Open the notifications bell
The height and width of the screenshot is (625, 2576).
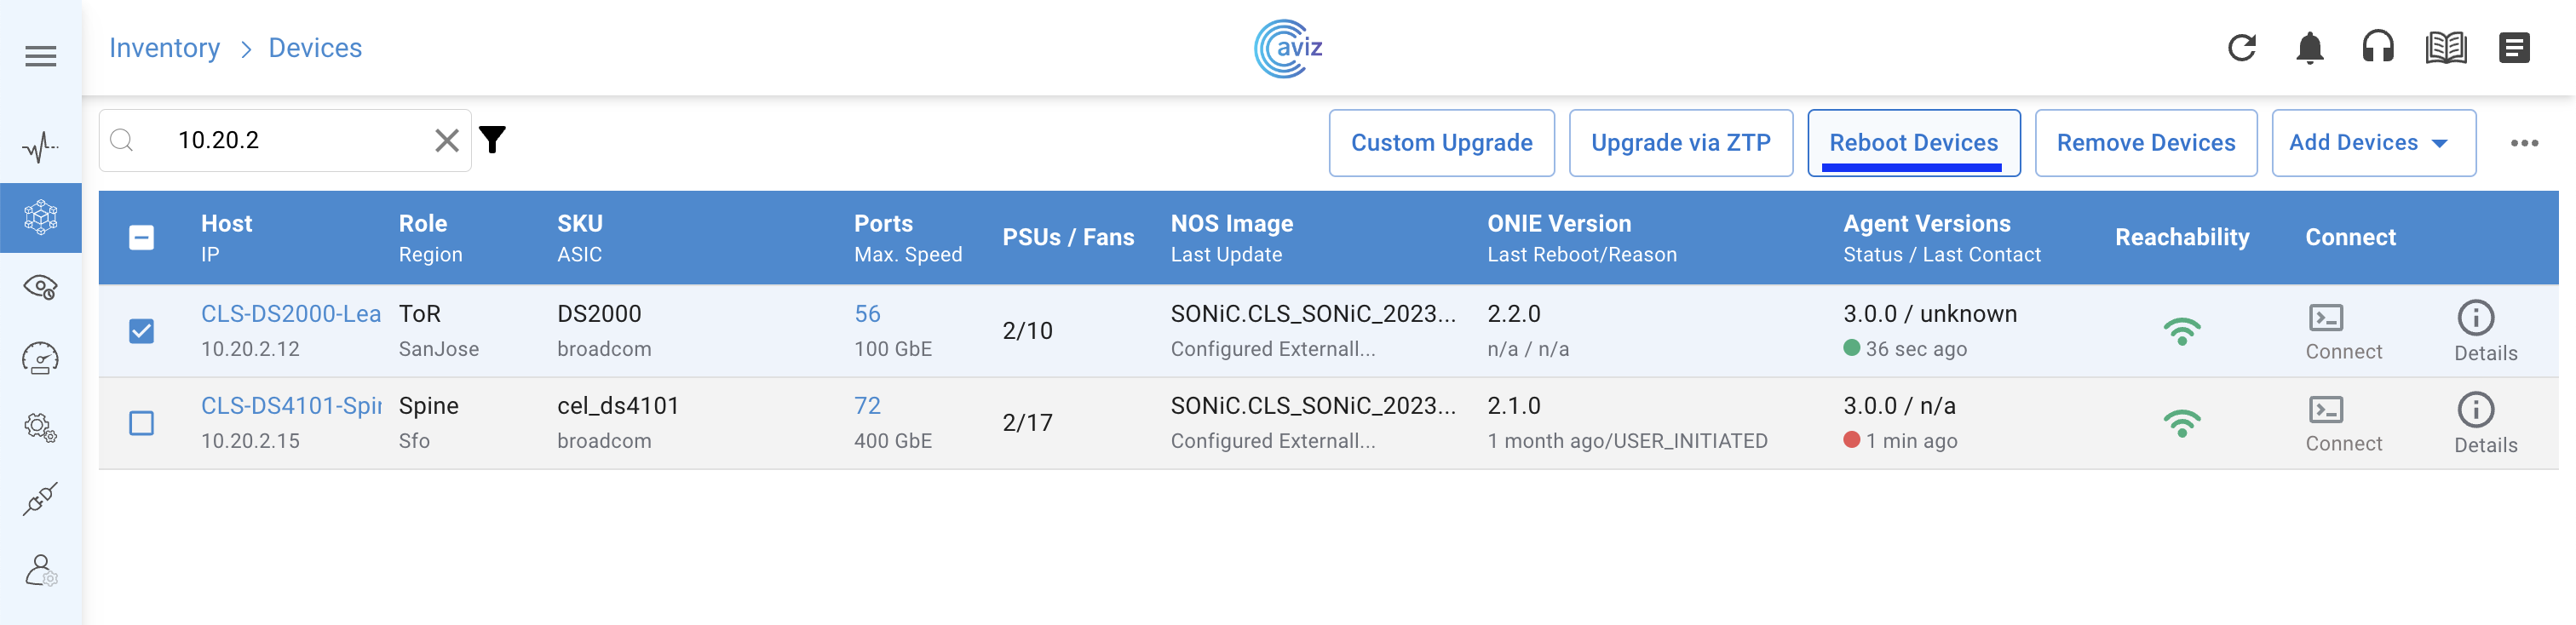[x=2309, y=48]
